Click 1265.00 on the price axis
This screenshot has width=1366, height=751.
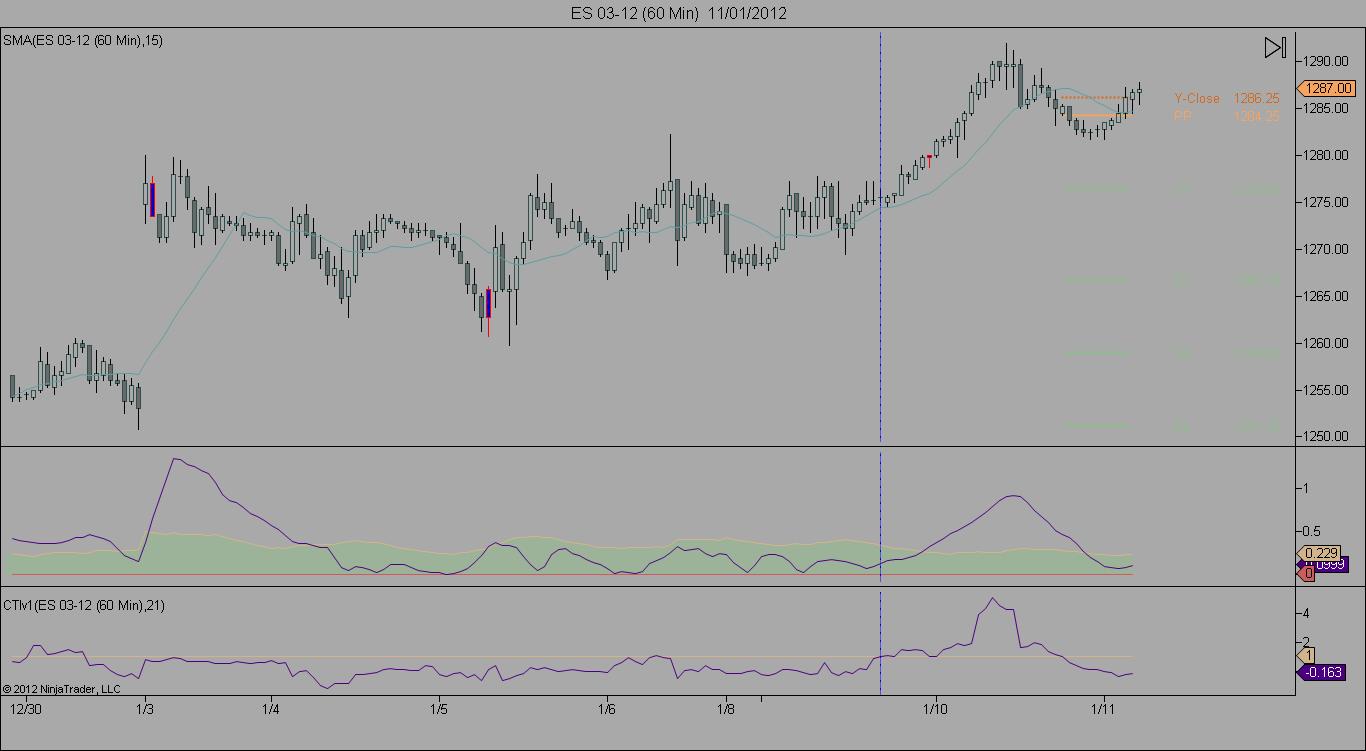pos(1326,296)
